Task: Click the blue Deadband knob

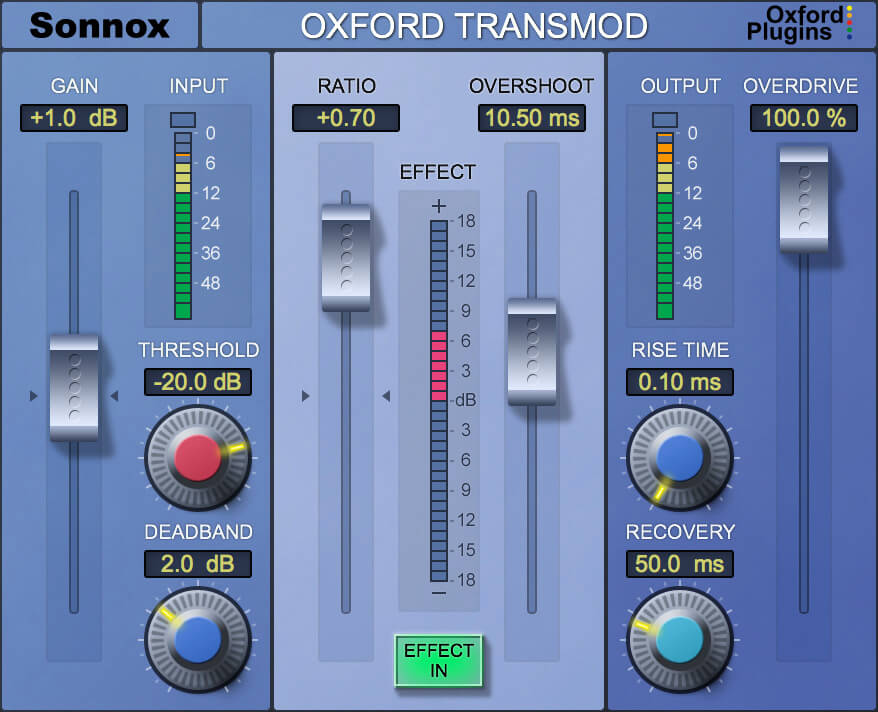Action: (x=197, y=637)
